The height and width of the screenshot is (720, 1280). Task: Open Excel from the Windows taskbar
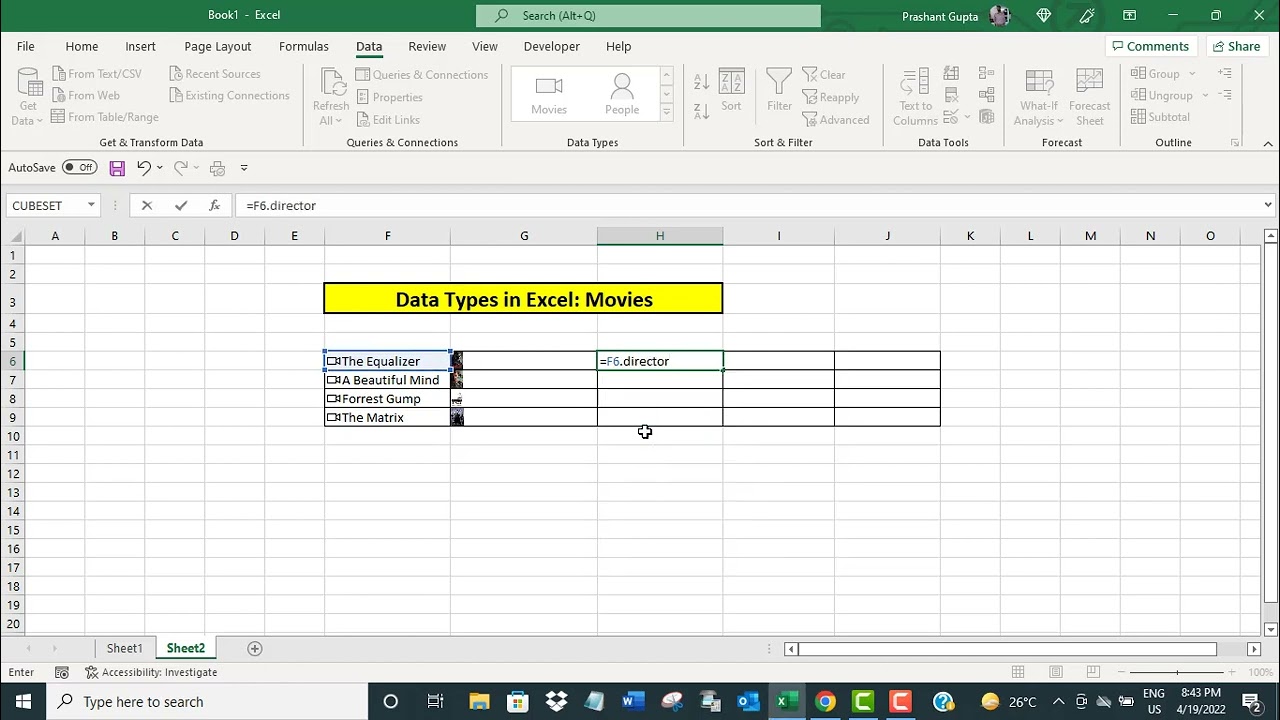tap(786, 701)
